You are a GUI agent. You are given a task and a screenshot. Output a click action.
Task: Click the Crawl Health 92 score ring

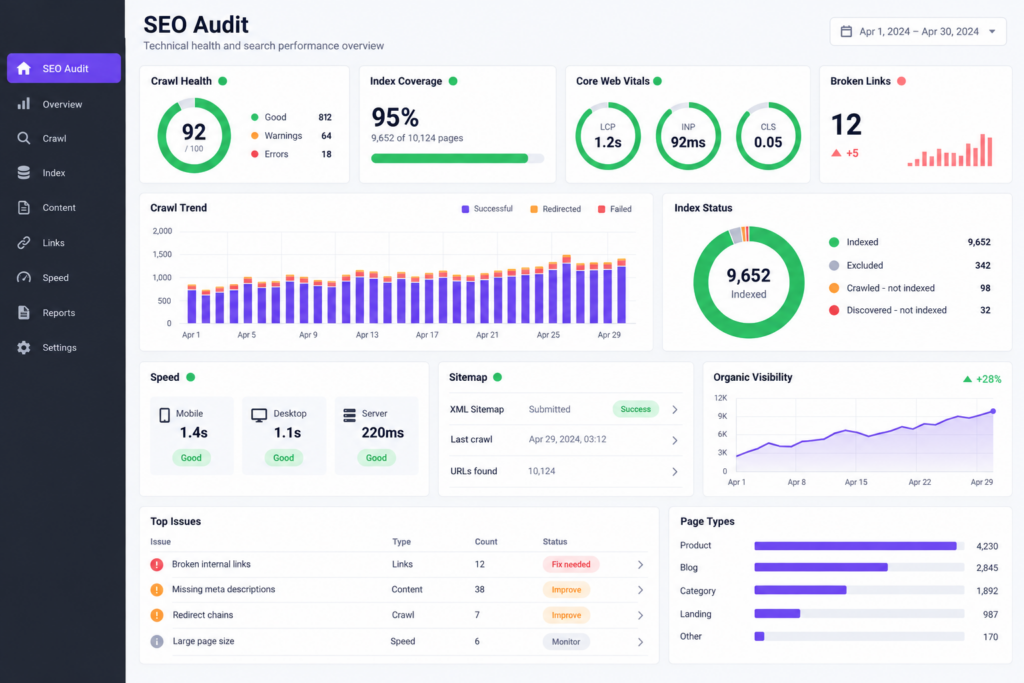point(194,135)
